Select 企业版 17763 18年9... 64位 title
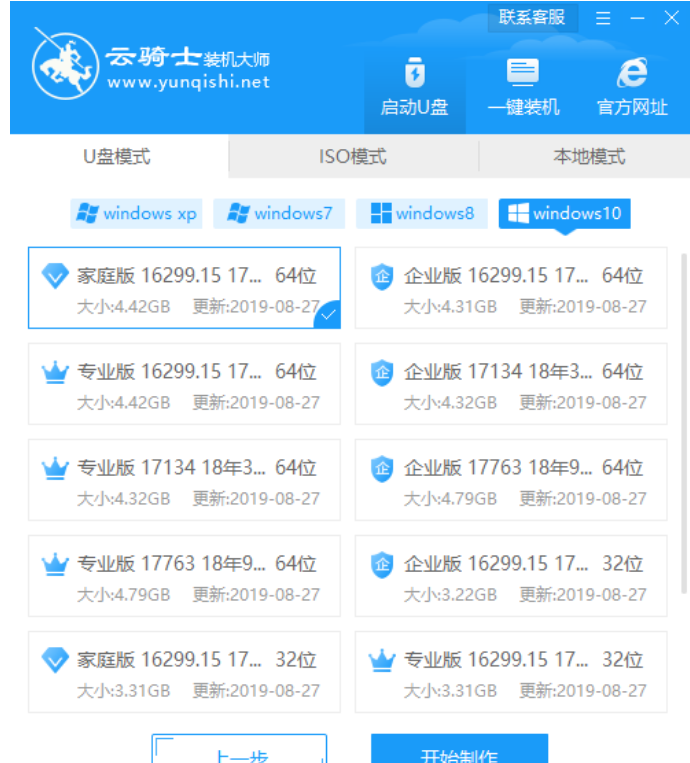This screenshot has width=690, height=763. [x=524, y=468]
